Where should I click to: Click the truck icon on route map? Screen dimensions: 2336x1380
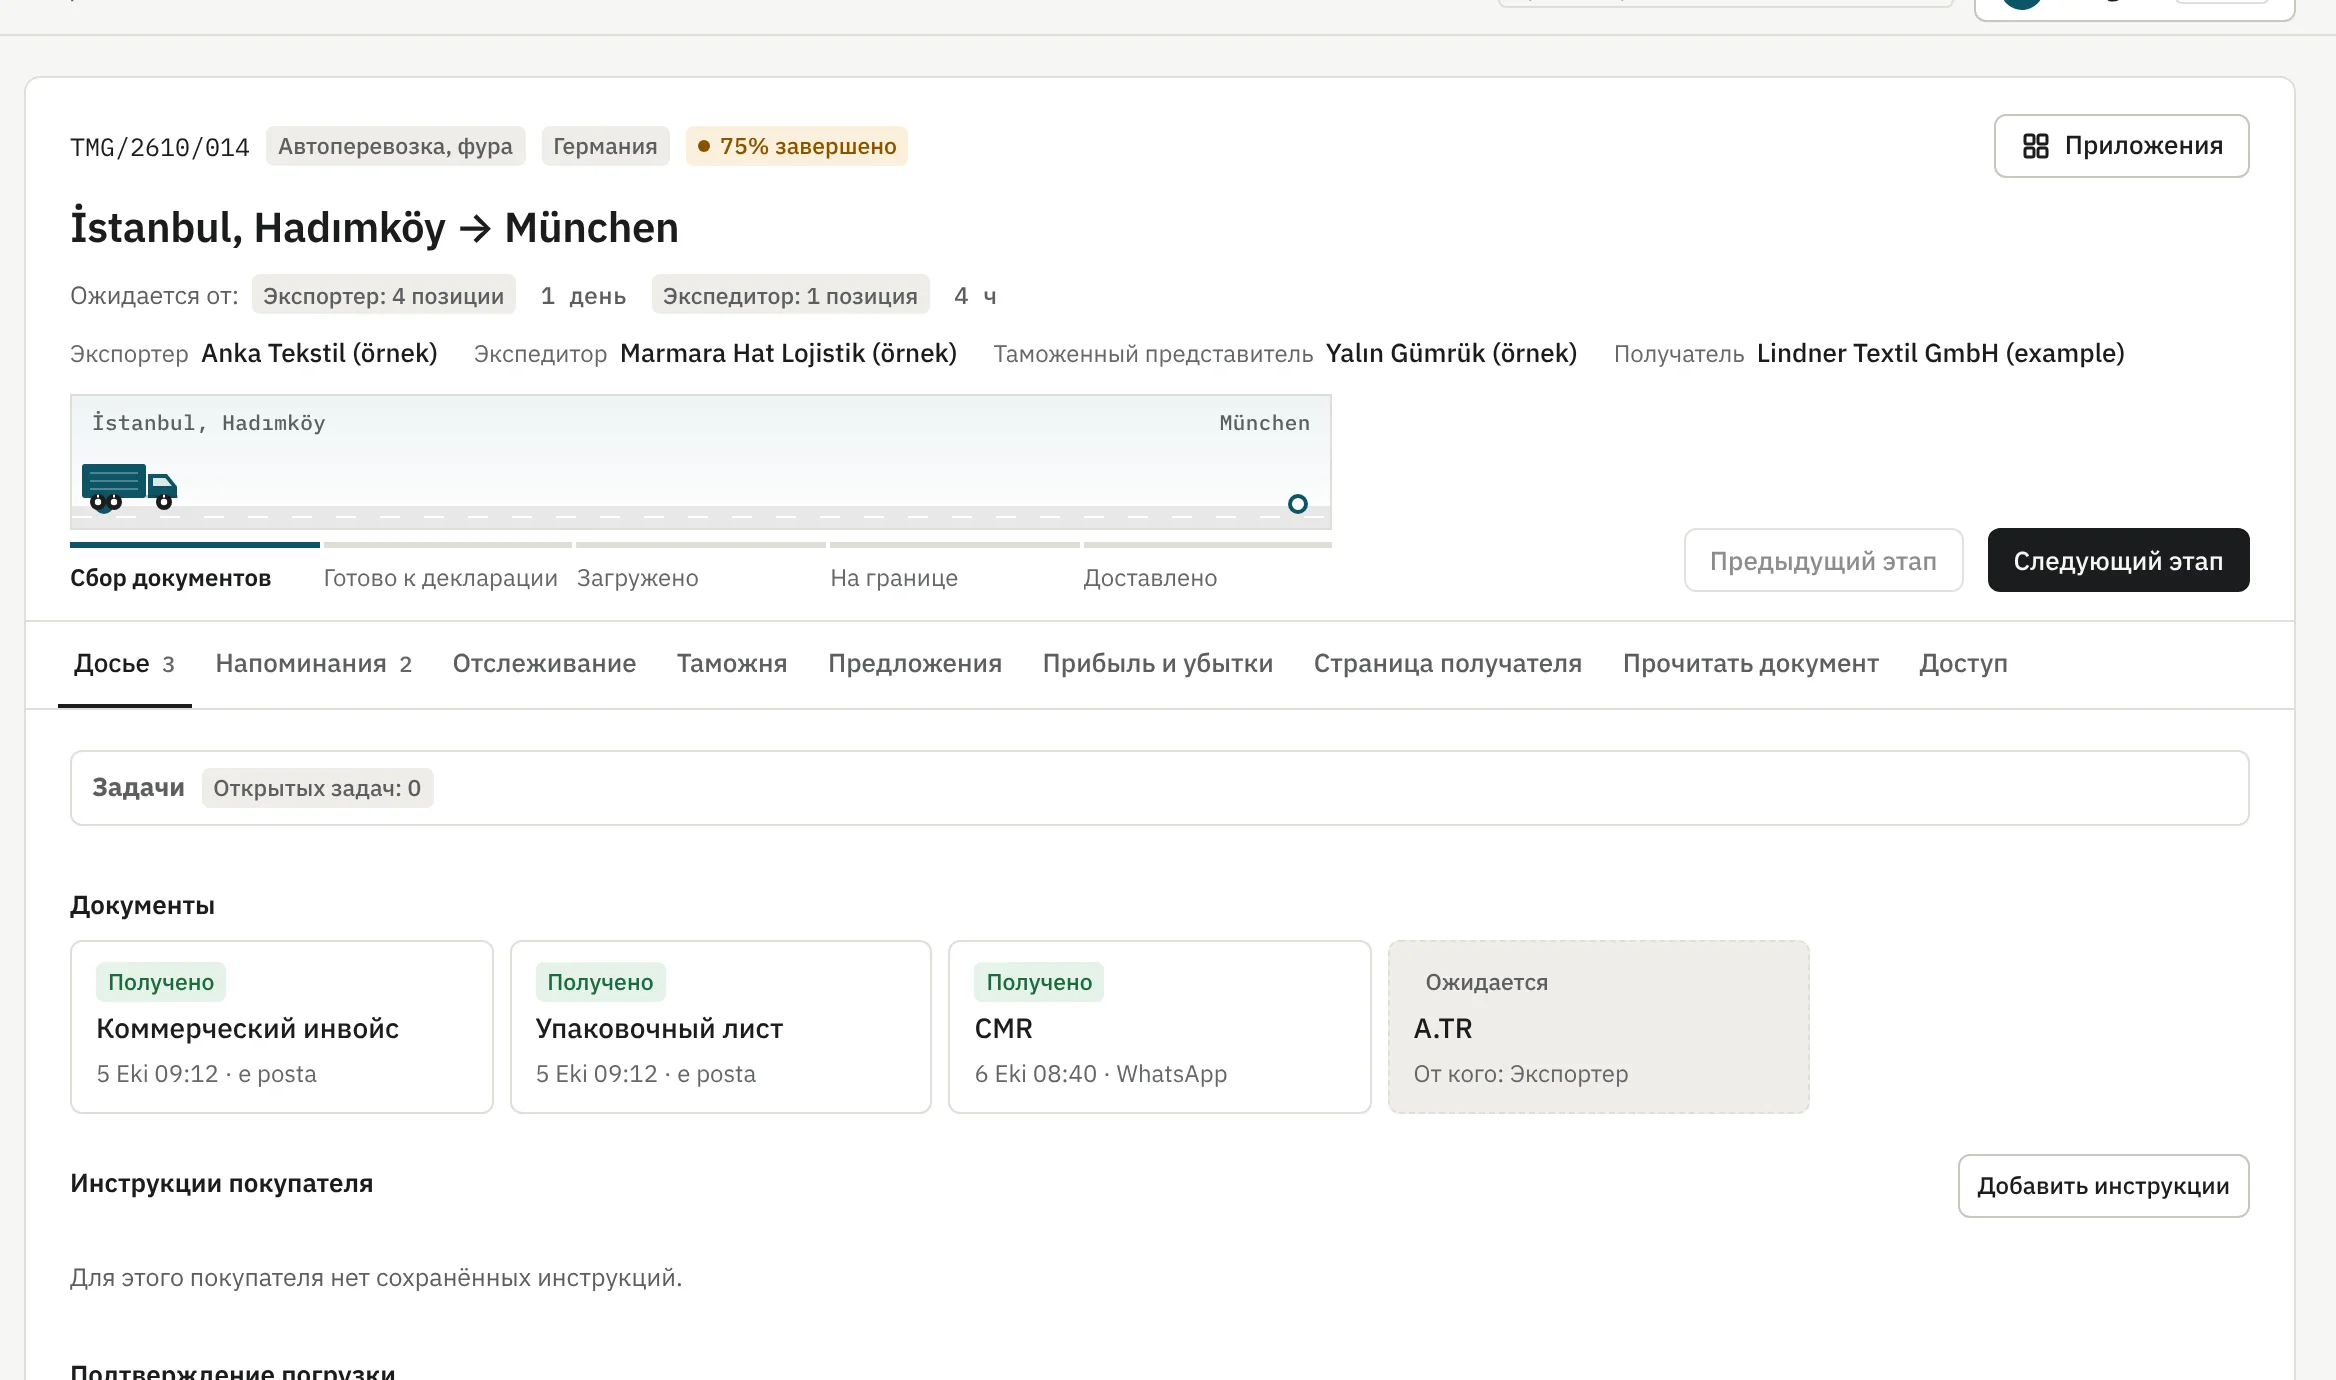pyautogui.click(x=129, y=487)
